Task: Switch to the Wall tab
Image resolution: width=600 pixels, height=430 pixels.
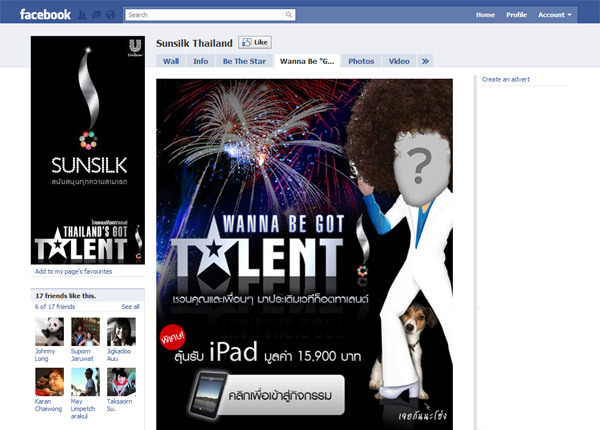Action: [171, 61]
